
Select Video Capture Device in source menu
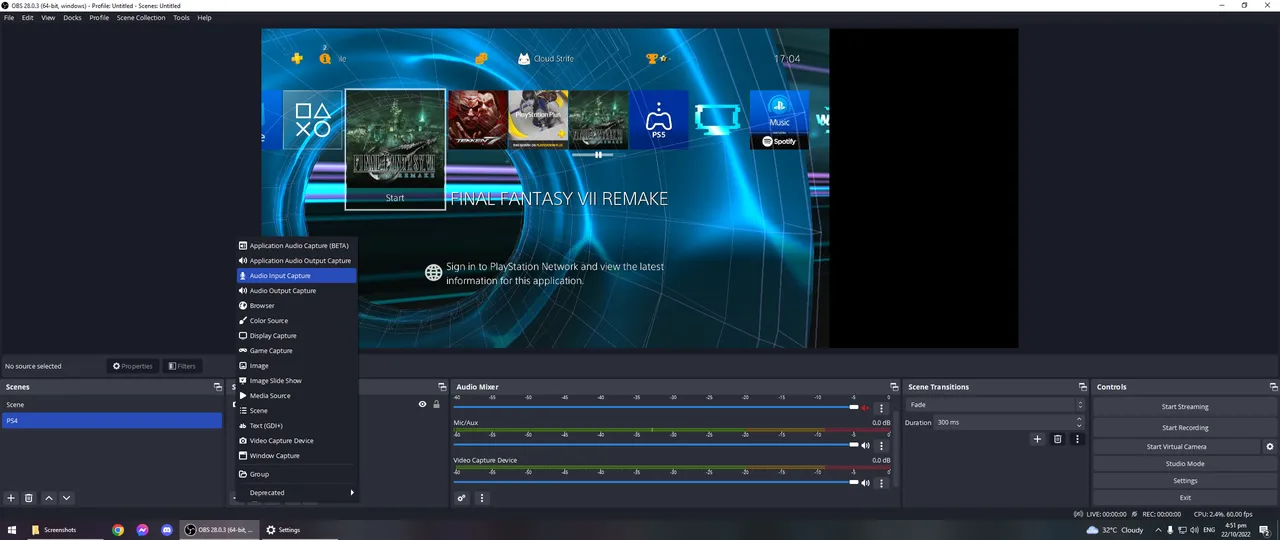(x=296, y=441)
